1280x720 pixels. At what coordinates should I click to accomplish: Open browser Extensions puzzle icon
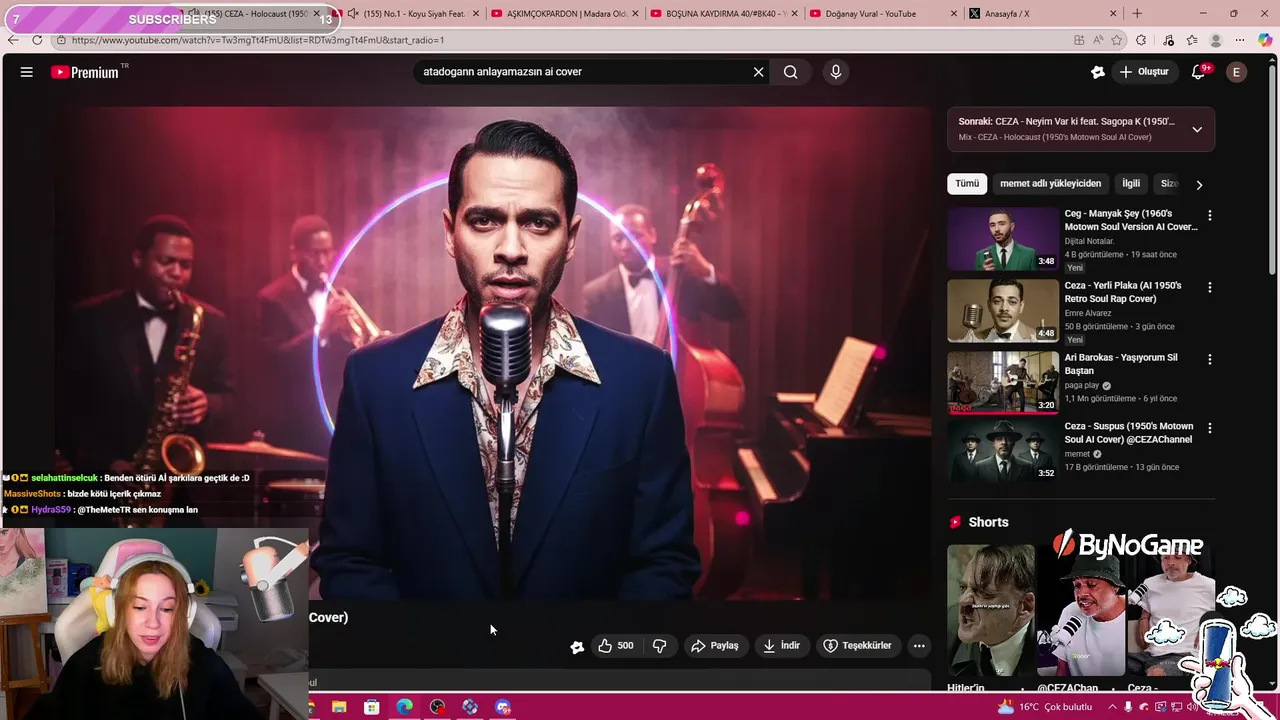[1142, 40]
